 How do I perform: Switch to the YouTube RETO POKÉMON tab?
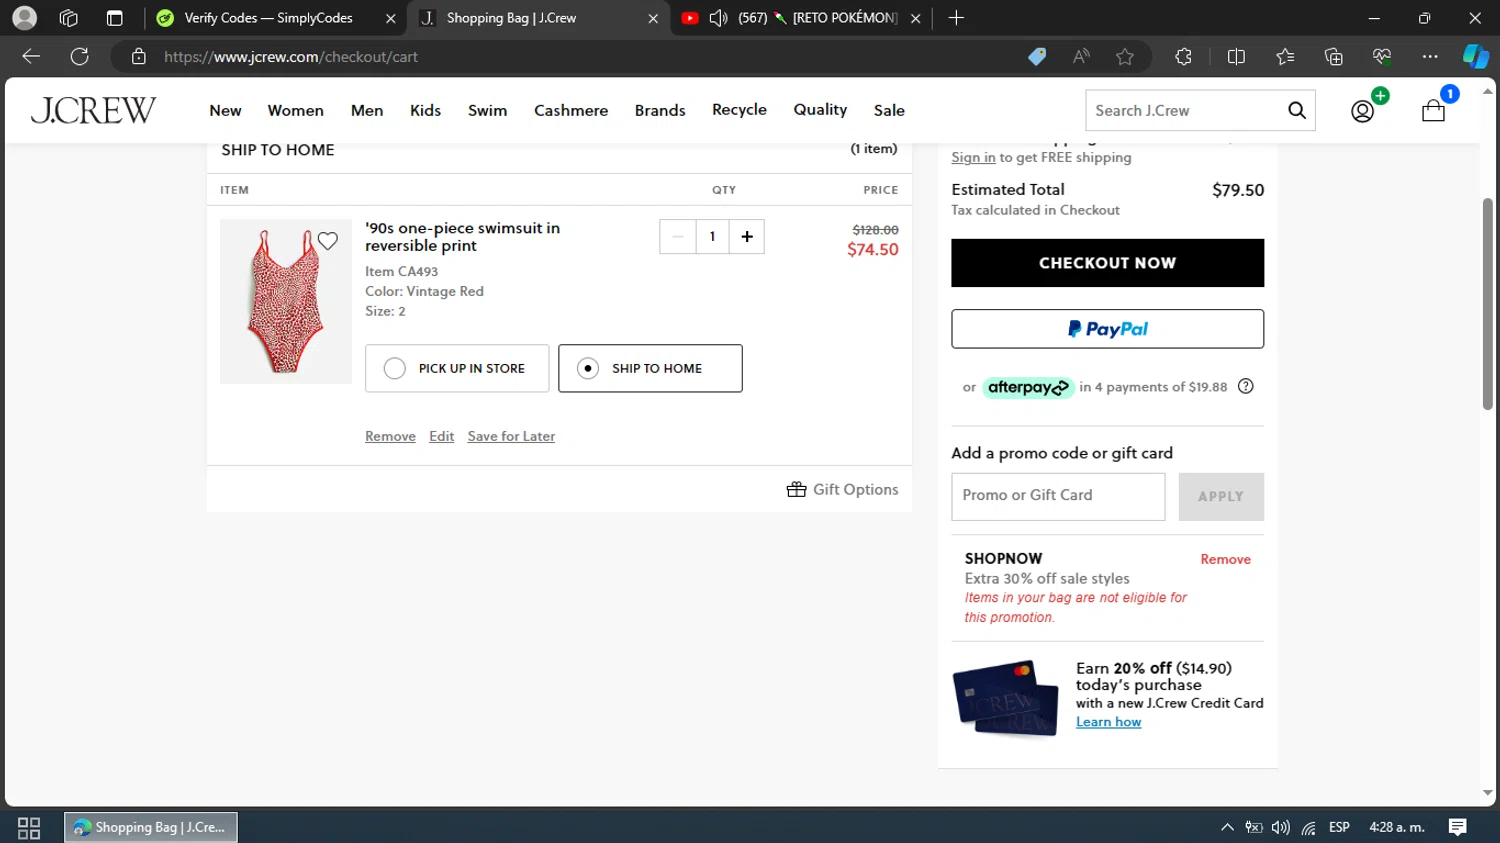point(800,18)
